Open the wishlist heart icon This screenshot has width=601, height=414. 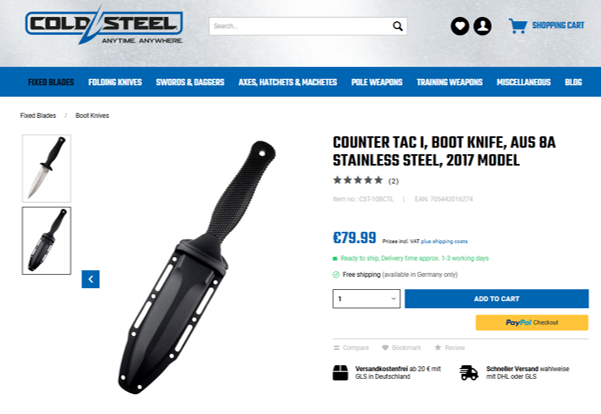click(460, 26)
